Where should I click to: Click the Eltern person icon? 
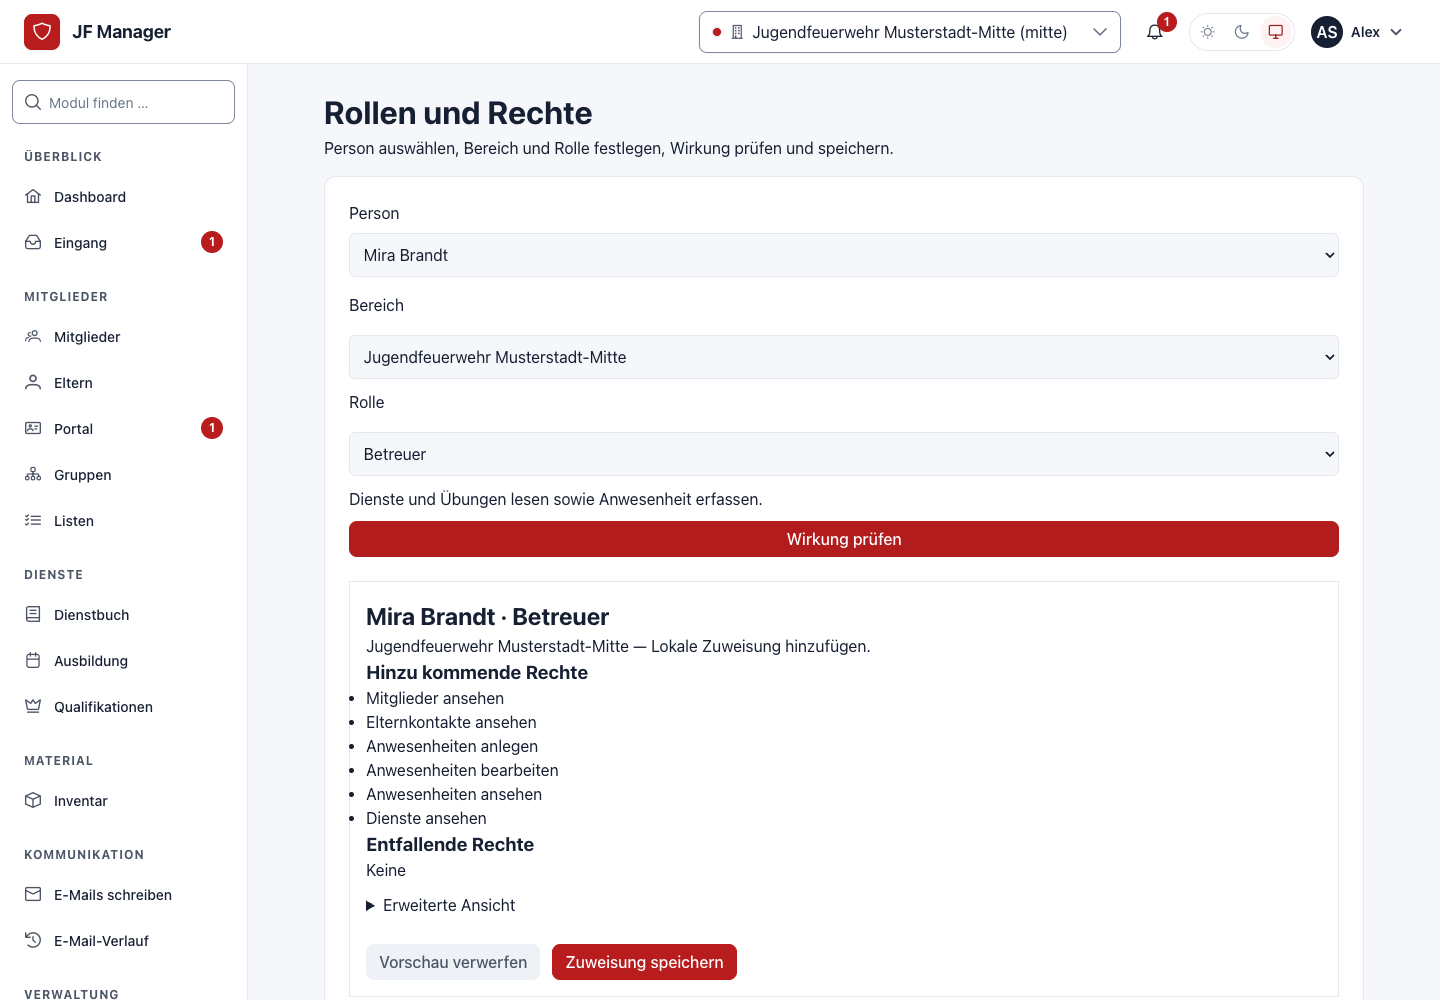(33, 382)
